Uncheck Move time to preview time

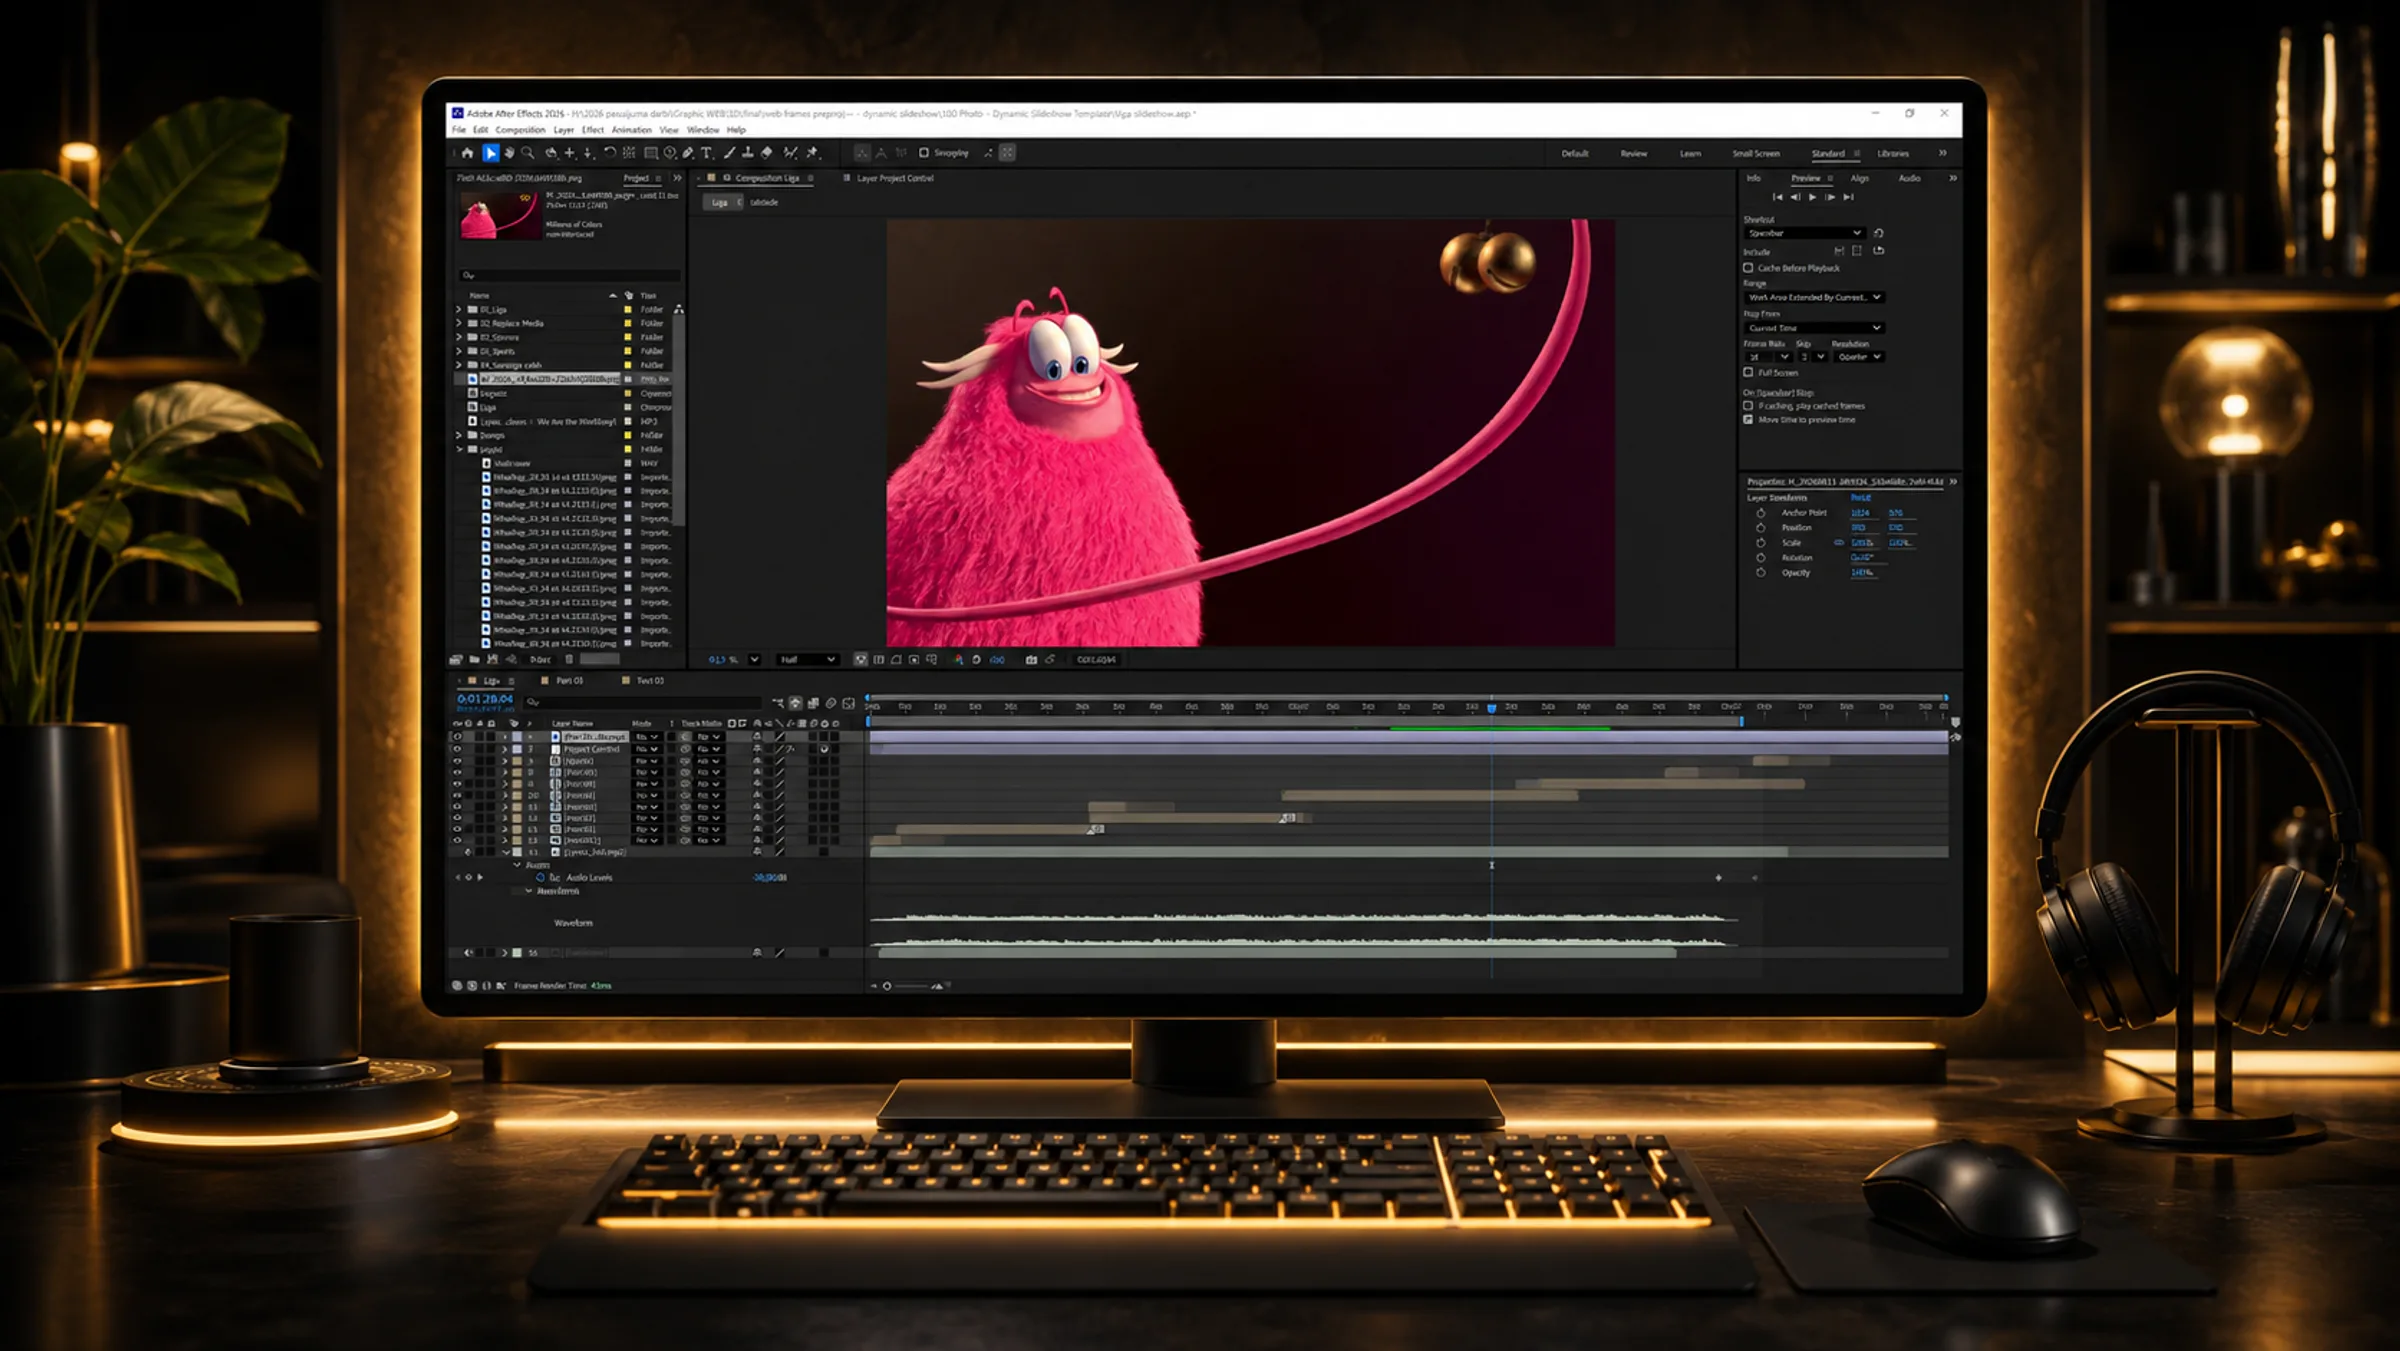click(1749, 420)
